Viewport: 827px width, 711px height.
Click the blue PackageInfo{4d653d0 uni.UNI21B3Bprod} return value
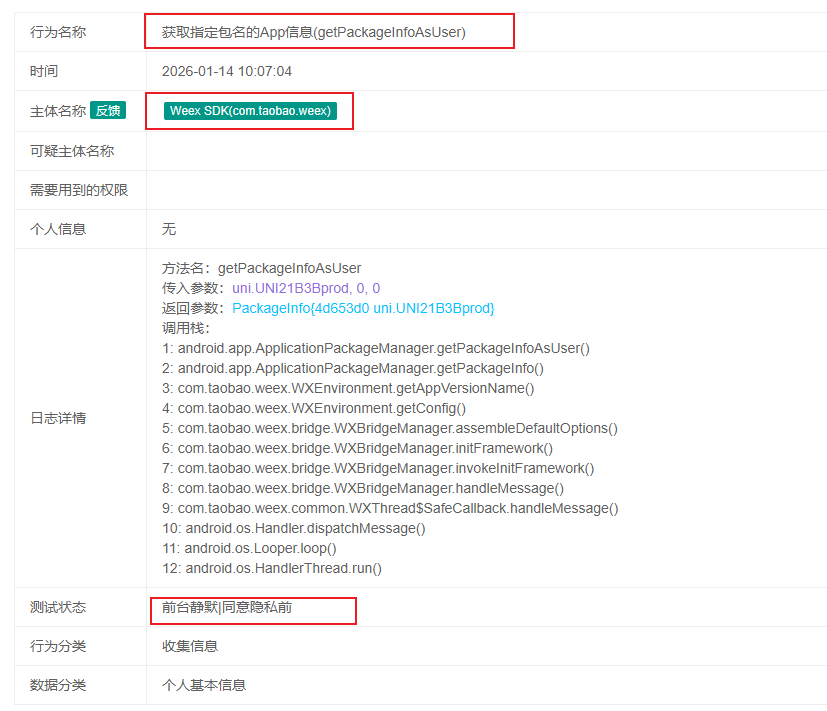[x=363, y=308]
